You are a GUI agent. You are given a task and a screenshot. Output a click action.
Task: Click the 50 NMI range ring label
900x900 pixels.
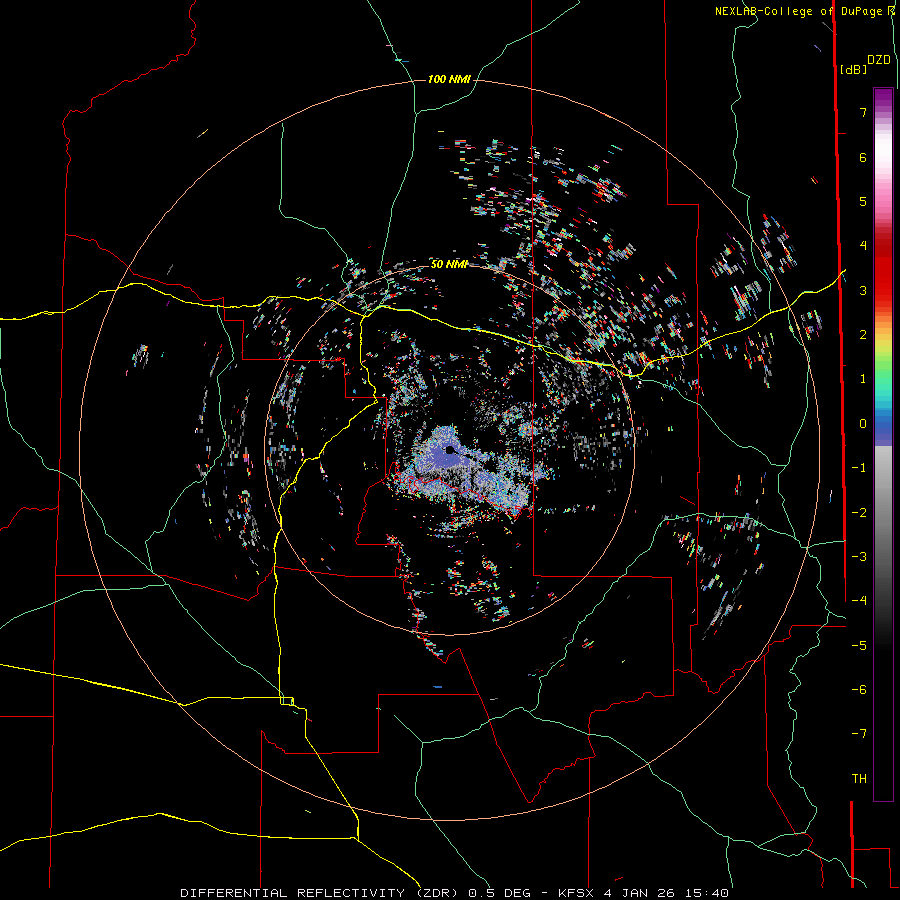click(449, 264)
